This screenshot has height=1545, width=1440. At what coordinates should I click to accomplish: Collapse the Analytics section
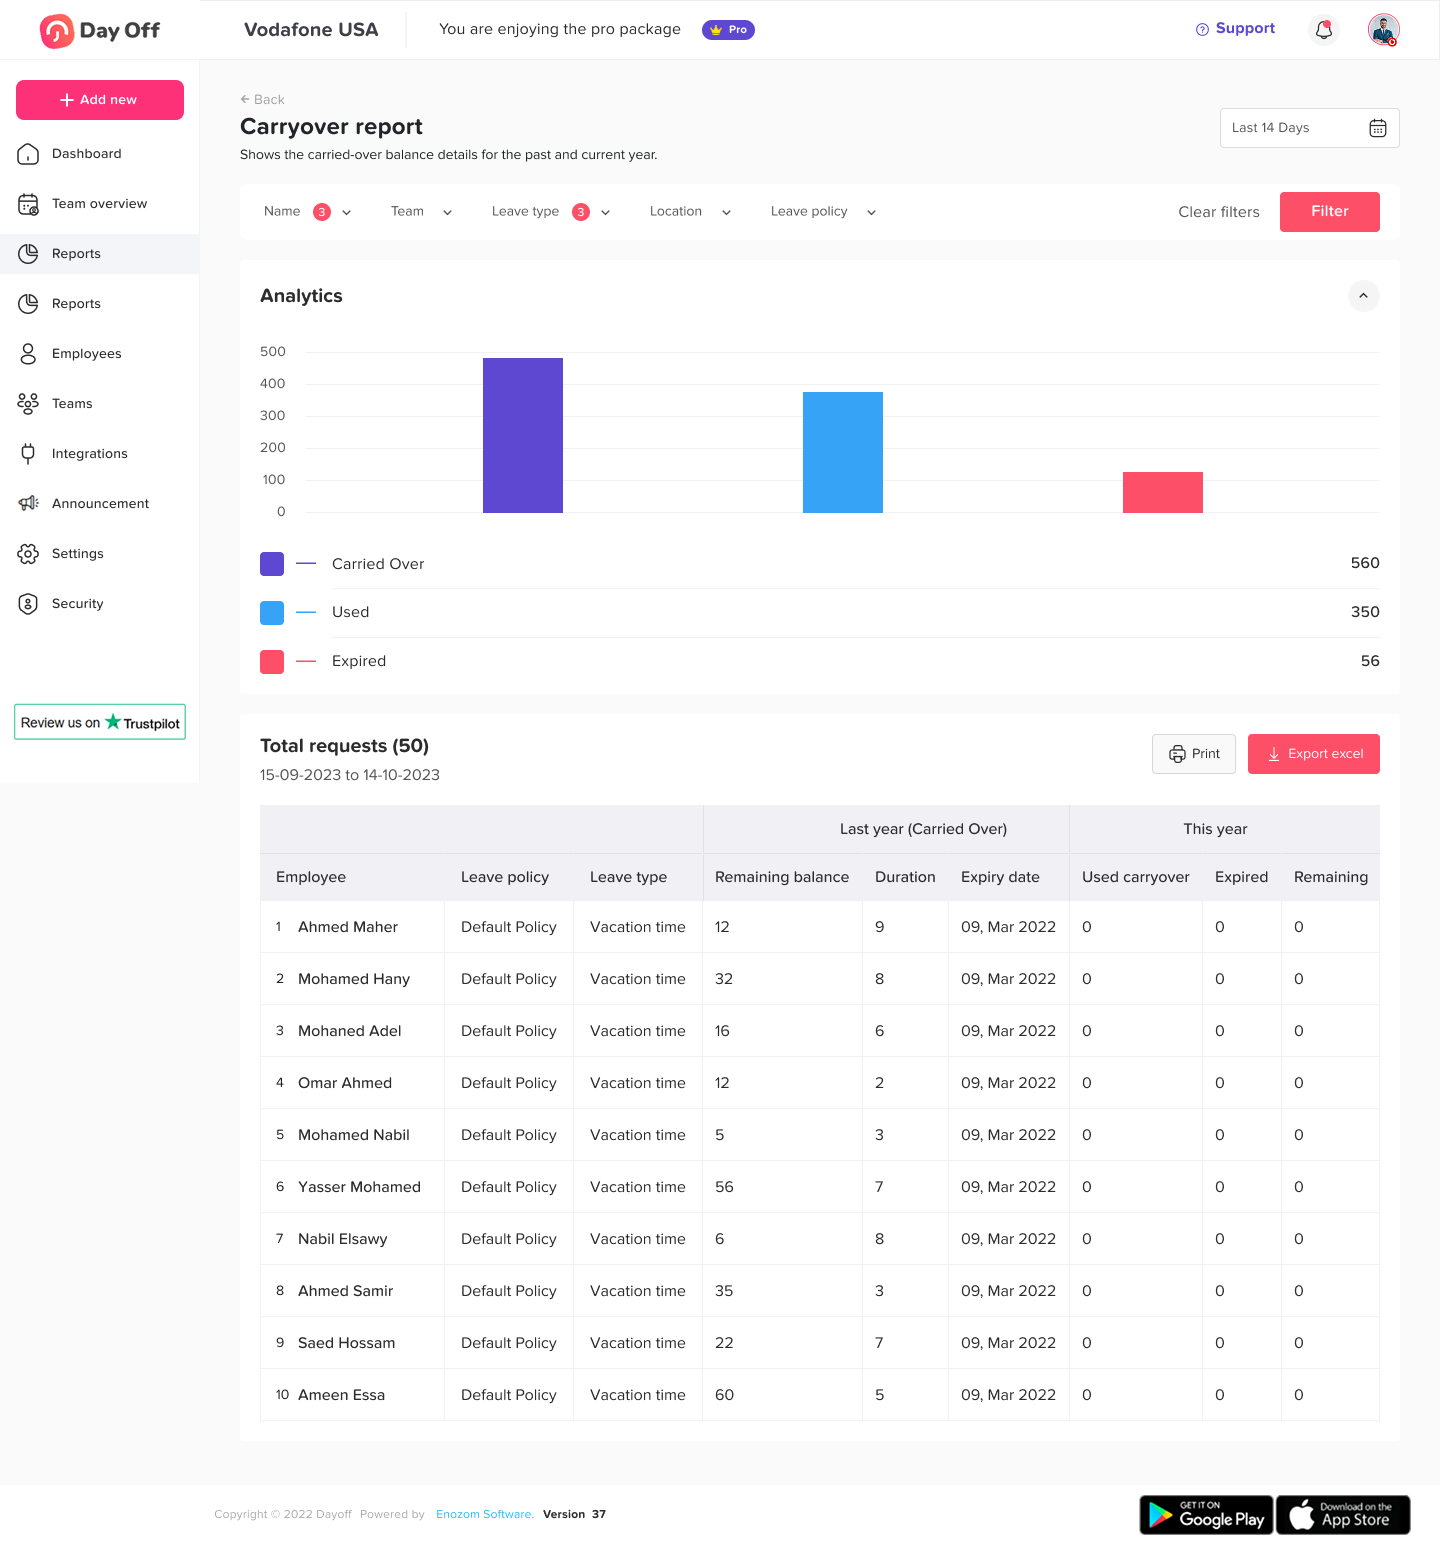(1363, 296)
